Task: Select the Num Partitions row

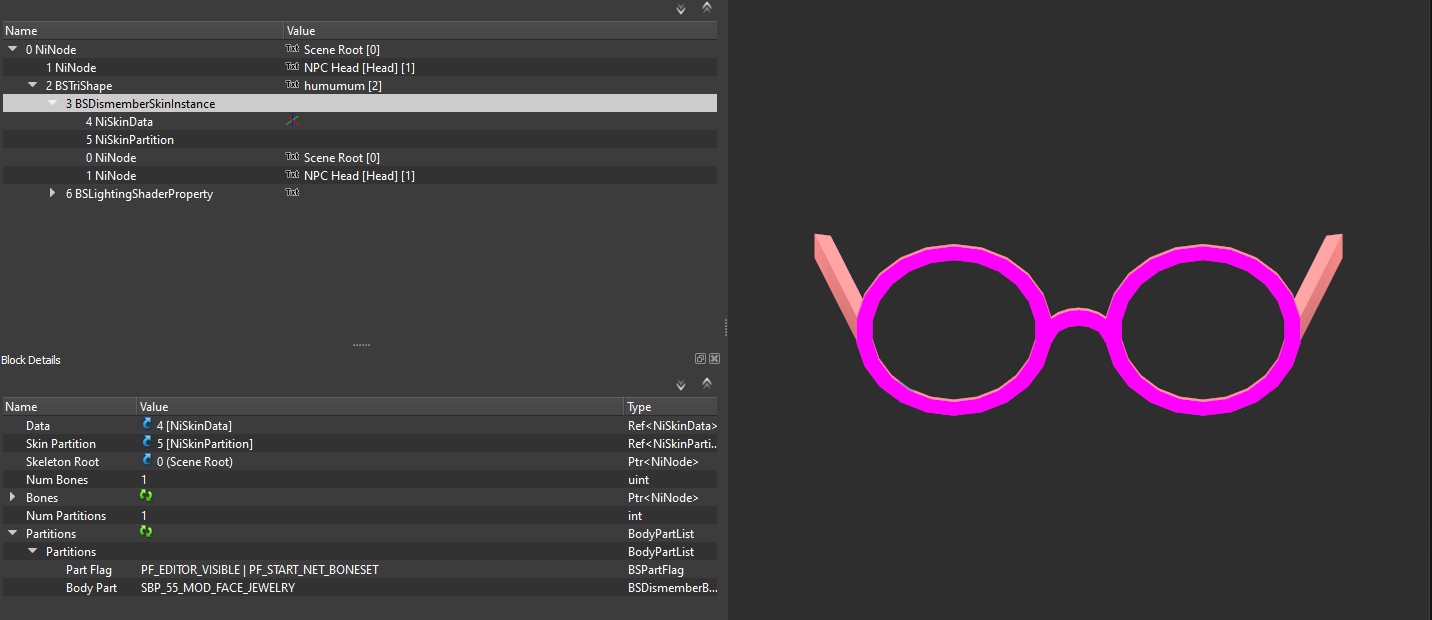Action: click(x=360, y=515)
